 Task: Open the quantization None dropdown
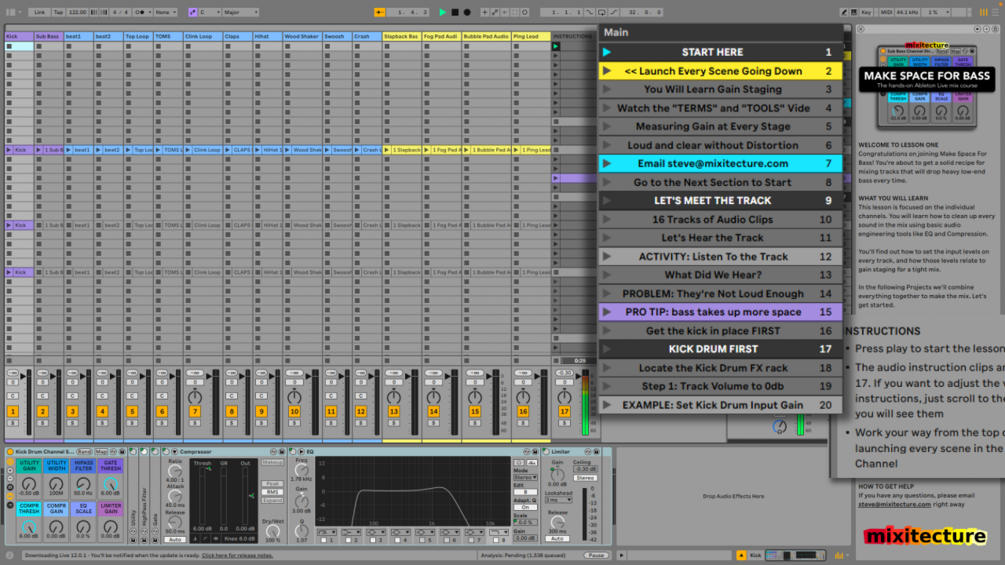click(165, 12)
